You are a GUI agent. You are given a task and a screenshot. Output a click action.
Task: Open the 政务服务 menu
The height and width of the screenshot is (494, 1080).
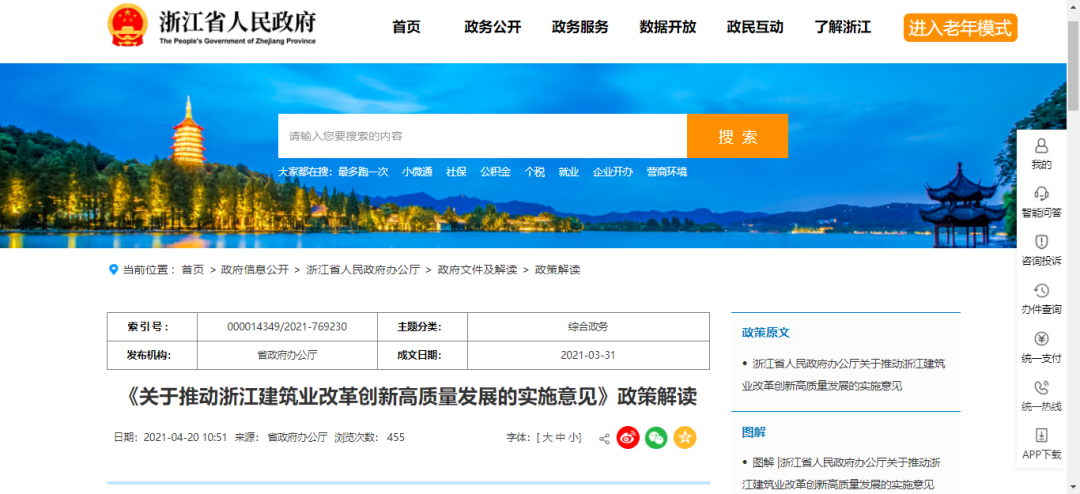point(580,27)
